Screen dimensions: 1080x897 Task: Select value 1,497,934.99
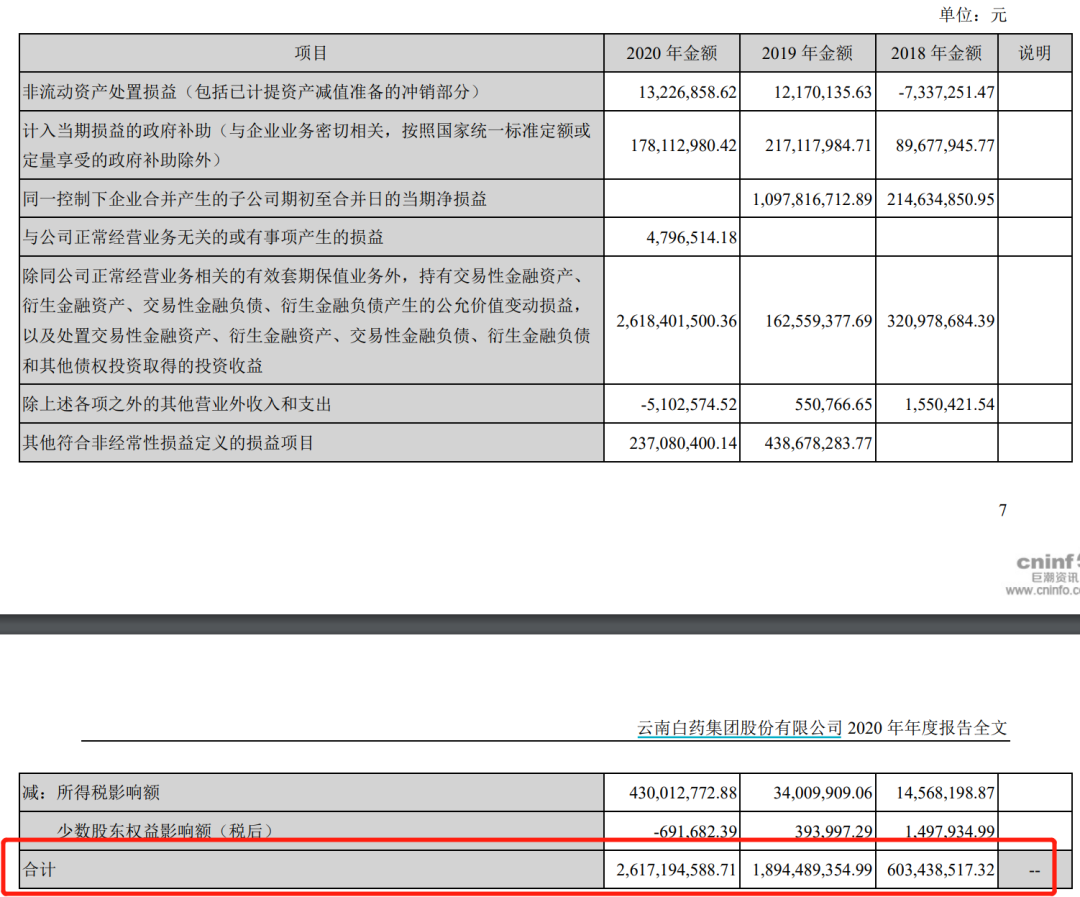click(x=950, y=832)
